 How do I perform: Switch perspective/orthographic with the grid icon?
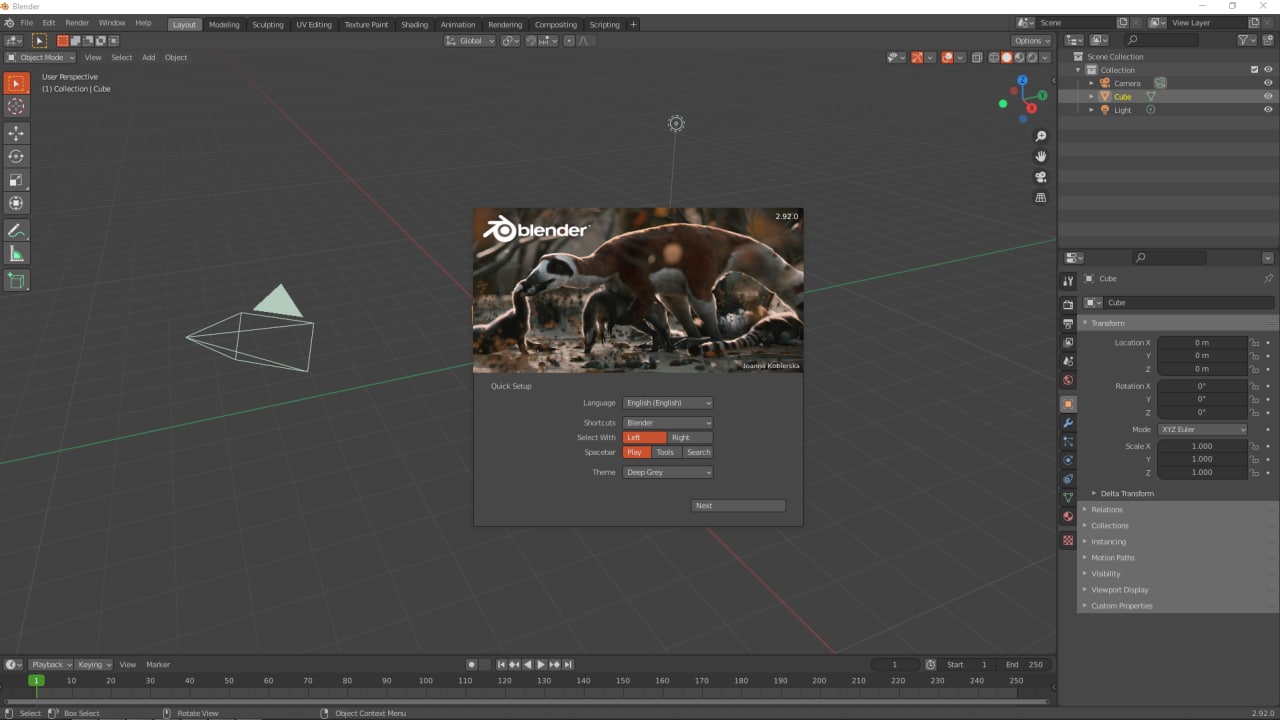[x=1040, y=197]
